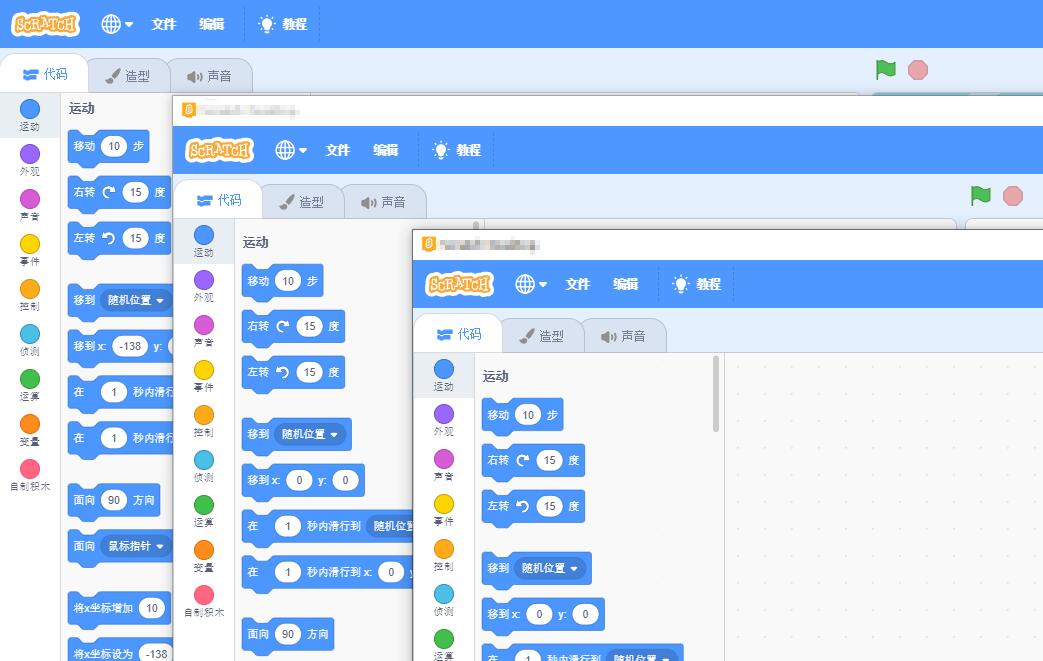Open the 编辑 menu in the middle window
This screenshot has width=1043, height=661.
pyautogui.click(x=386, y=150)
